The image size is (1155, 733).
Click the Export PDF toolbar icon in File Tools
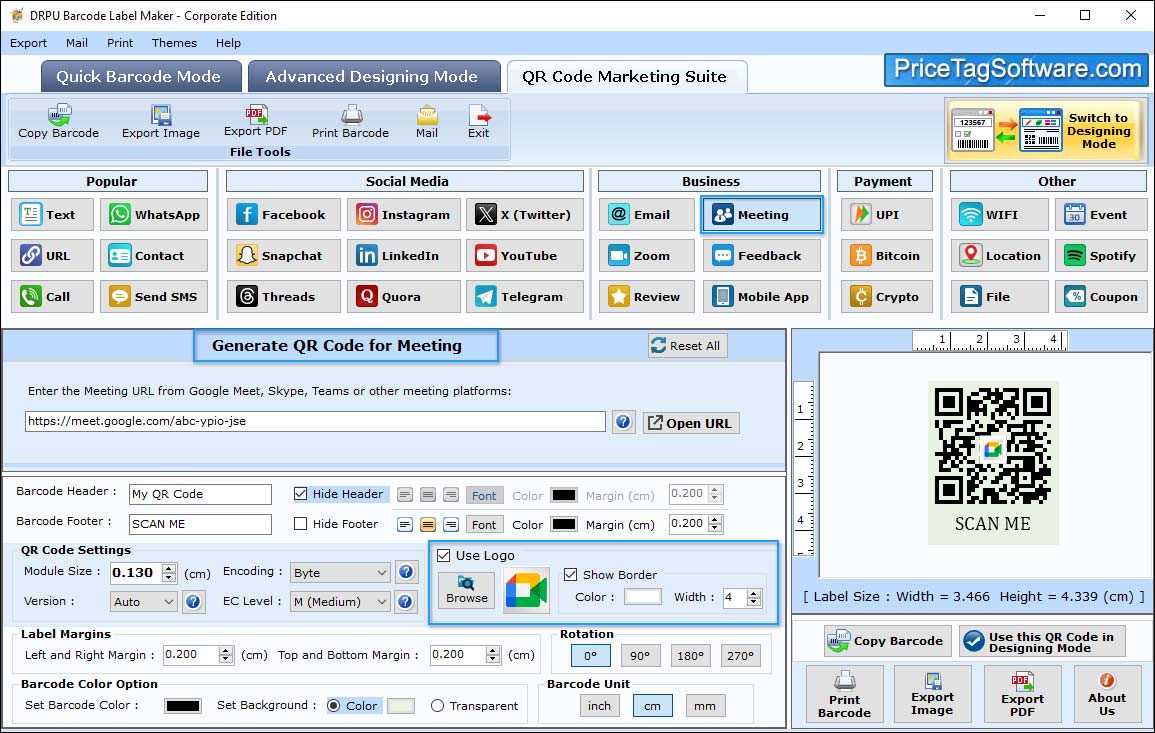click(x=256, y=122)
